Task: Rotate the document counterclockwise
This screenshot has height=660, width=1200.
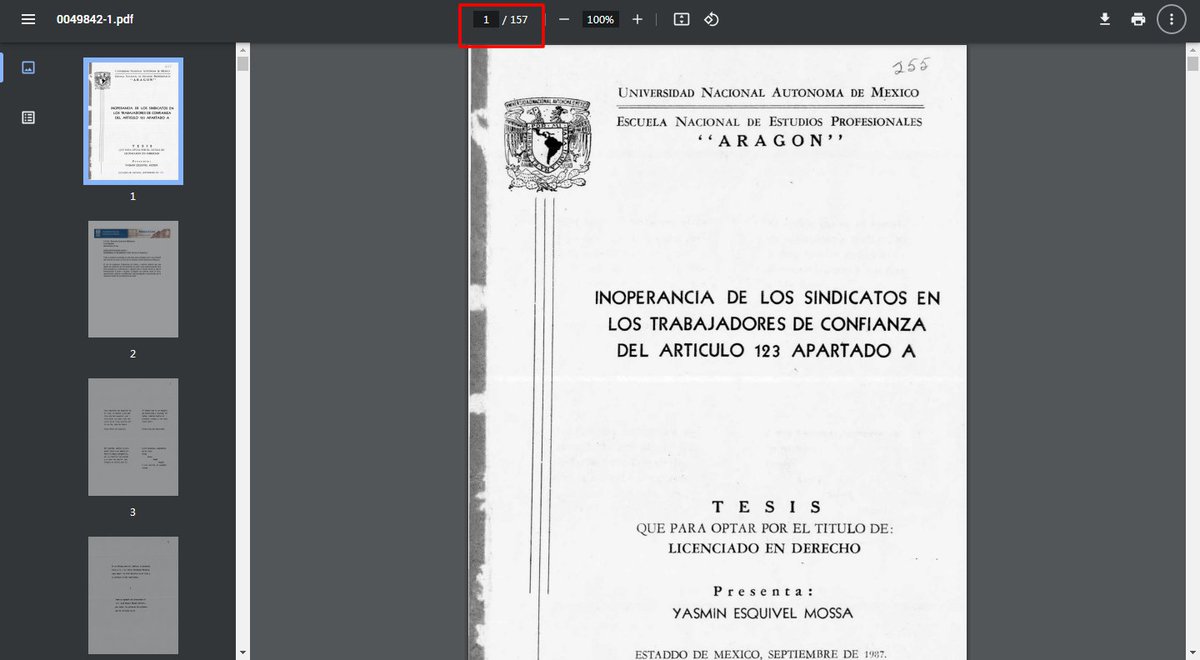Action: (x=711, y=19)
